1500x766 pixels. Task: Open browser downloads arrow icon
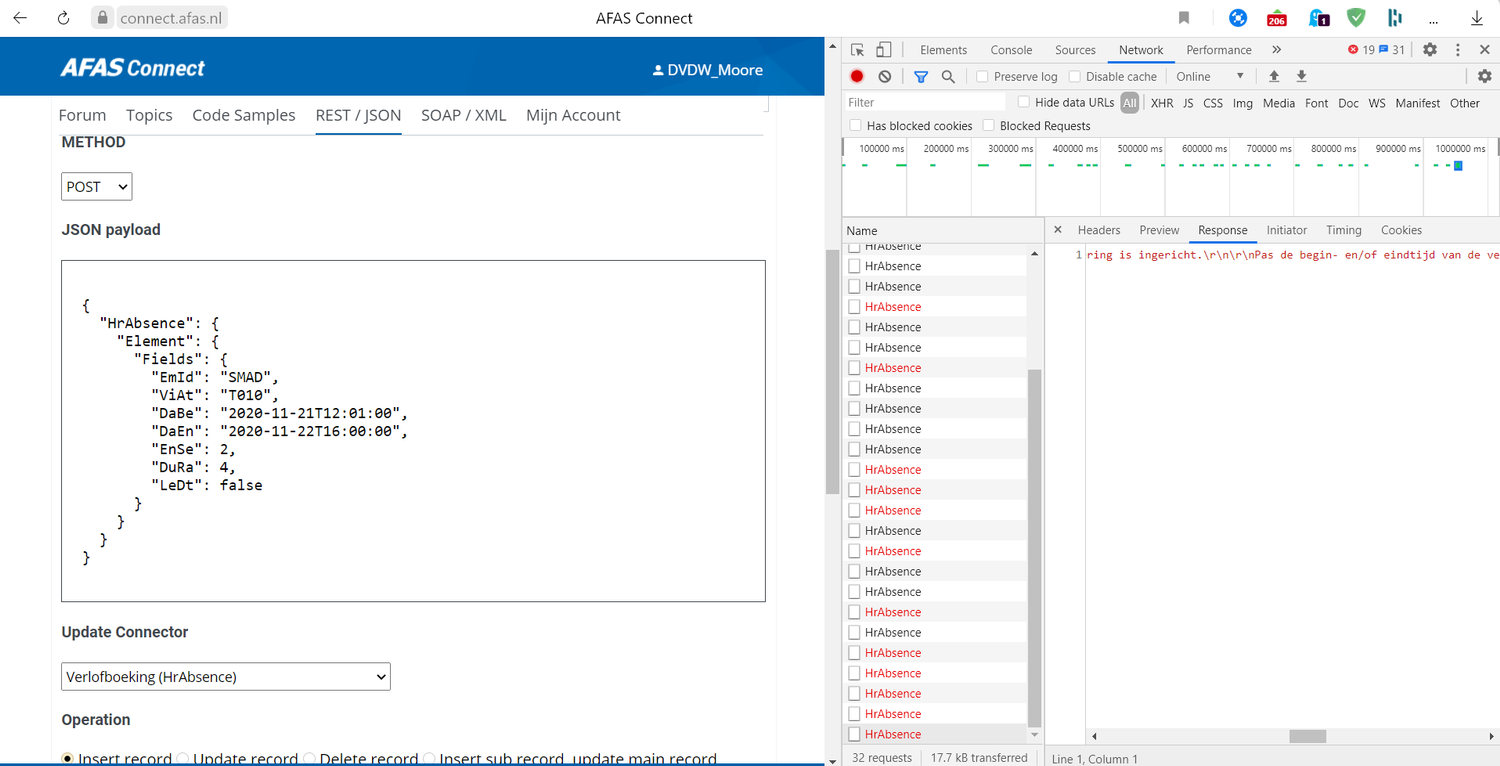[x=1477, y=18]
